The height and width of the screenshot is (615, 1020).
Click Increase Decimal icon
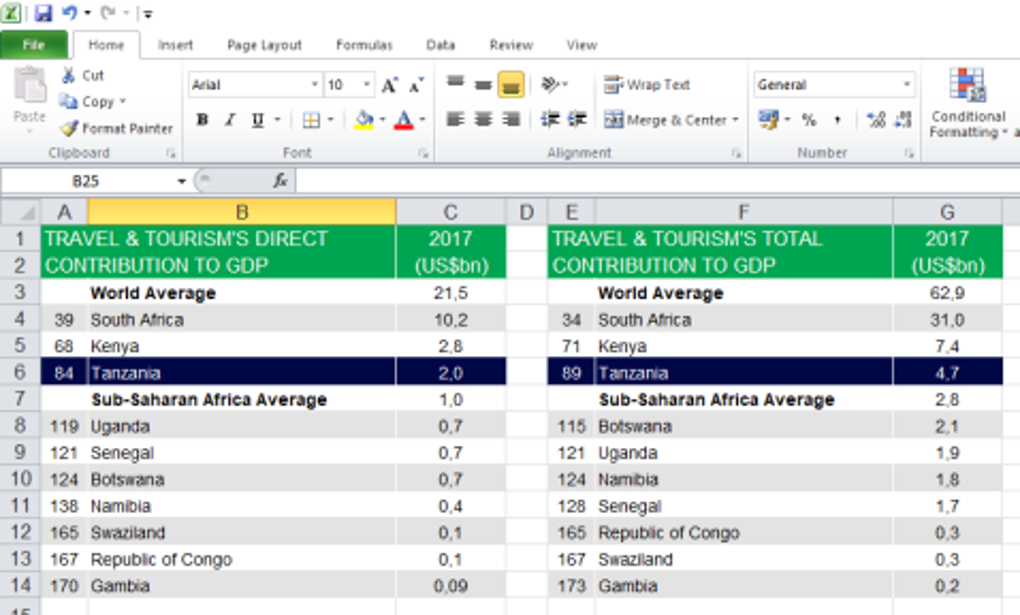[876, 120]
